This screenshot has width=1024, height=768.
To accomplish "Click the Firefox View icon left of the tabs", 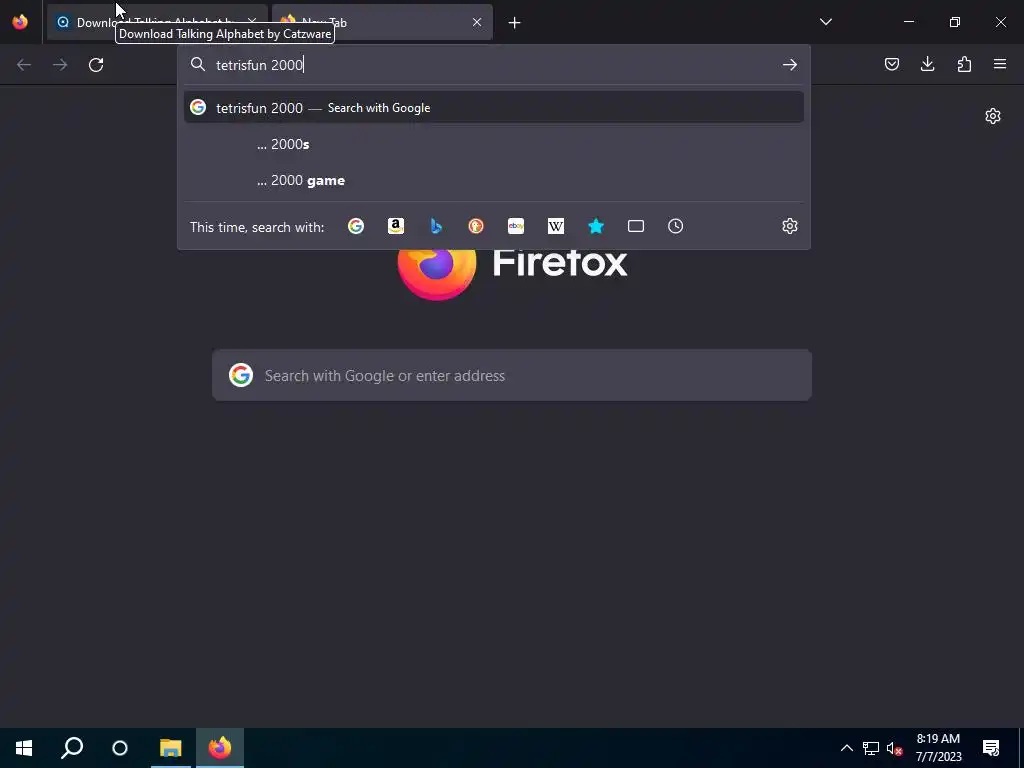I will [20, 22].
